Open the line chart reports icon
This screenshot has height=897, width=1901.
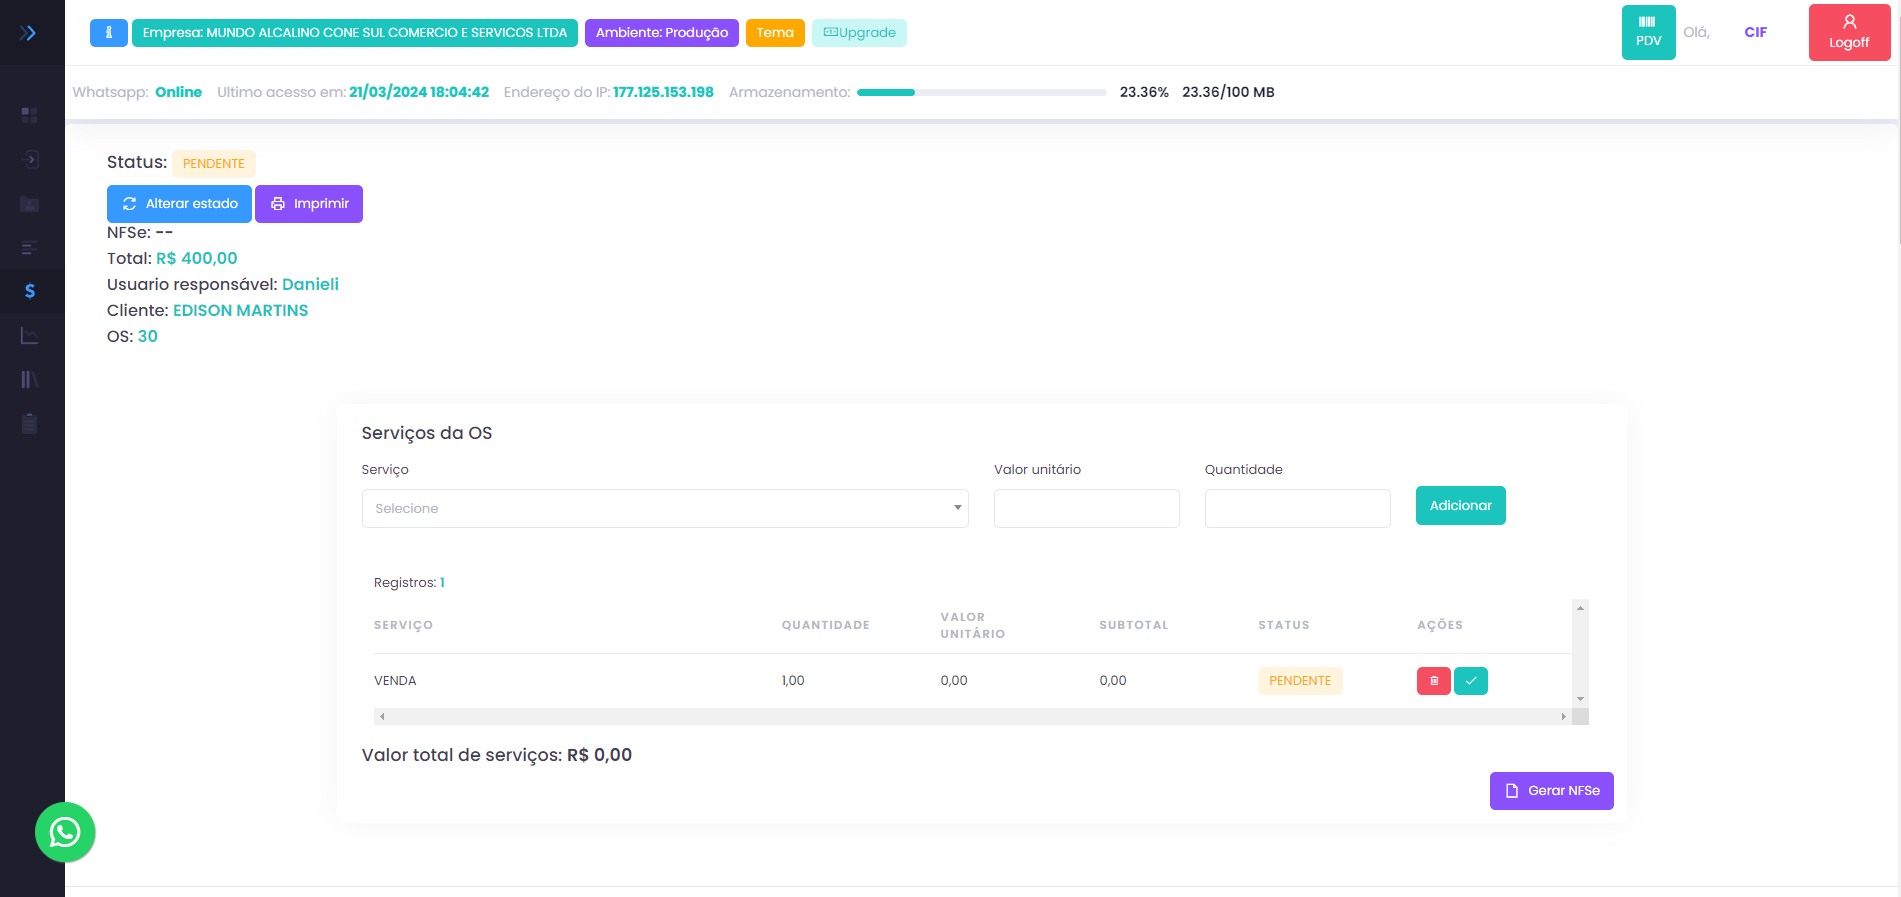[x=30, y=336]
